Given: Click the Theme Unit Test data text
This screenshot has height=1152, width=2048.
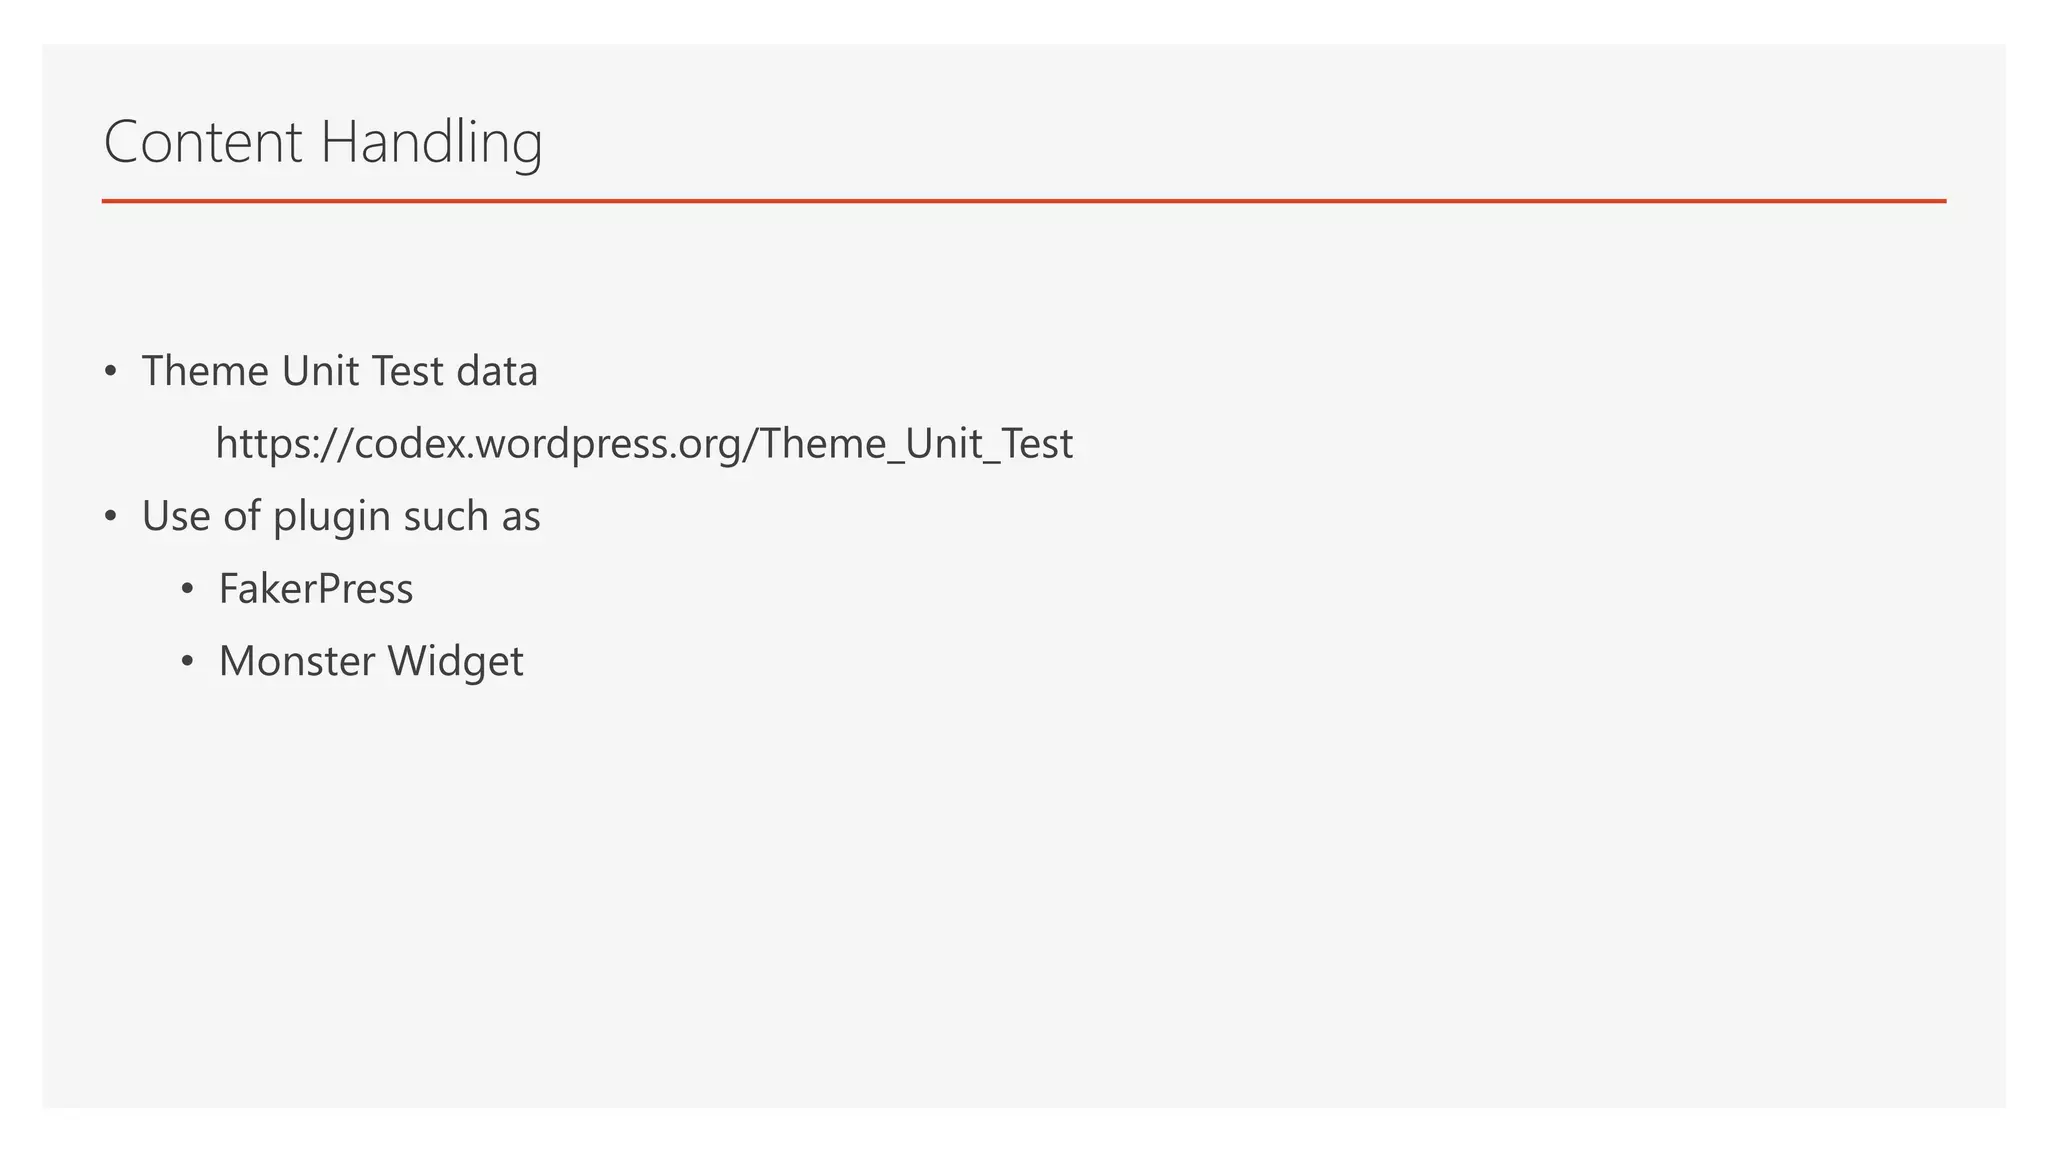Looking at the screenshot, I should click(339, 372).
